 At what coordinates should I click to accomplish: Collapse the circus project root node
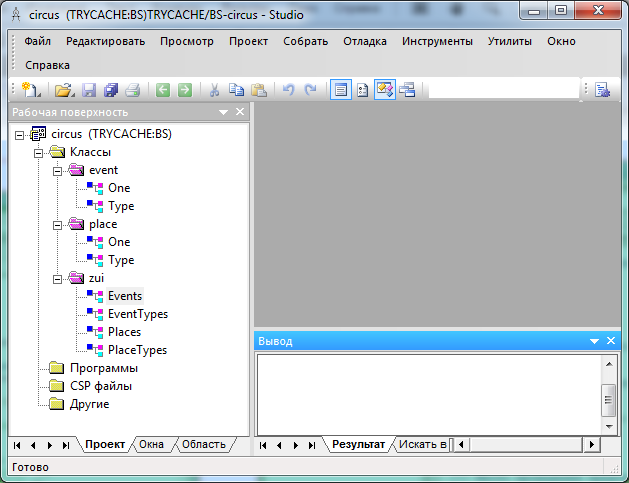coord(19,135)
